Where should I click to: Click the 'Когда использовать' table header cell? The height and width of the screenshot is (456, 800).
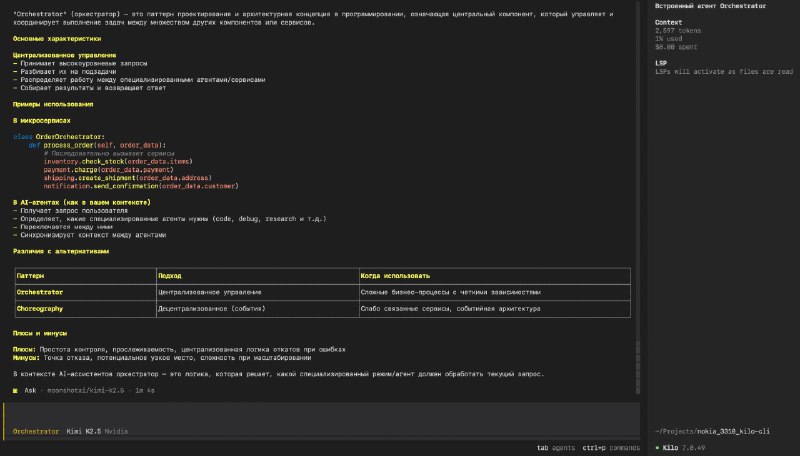point(495,276)
